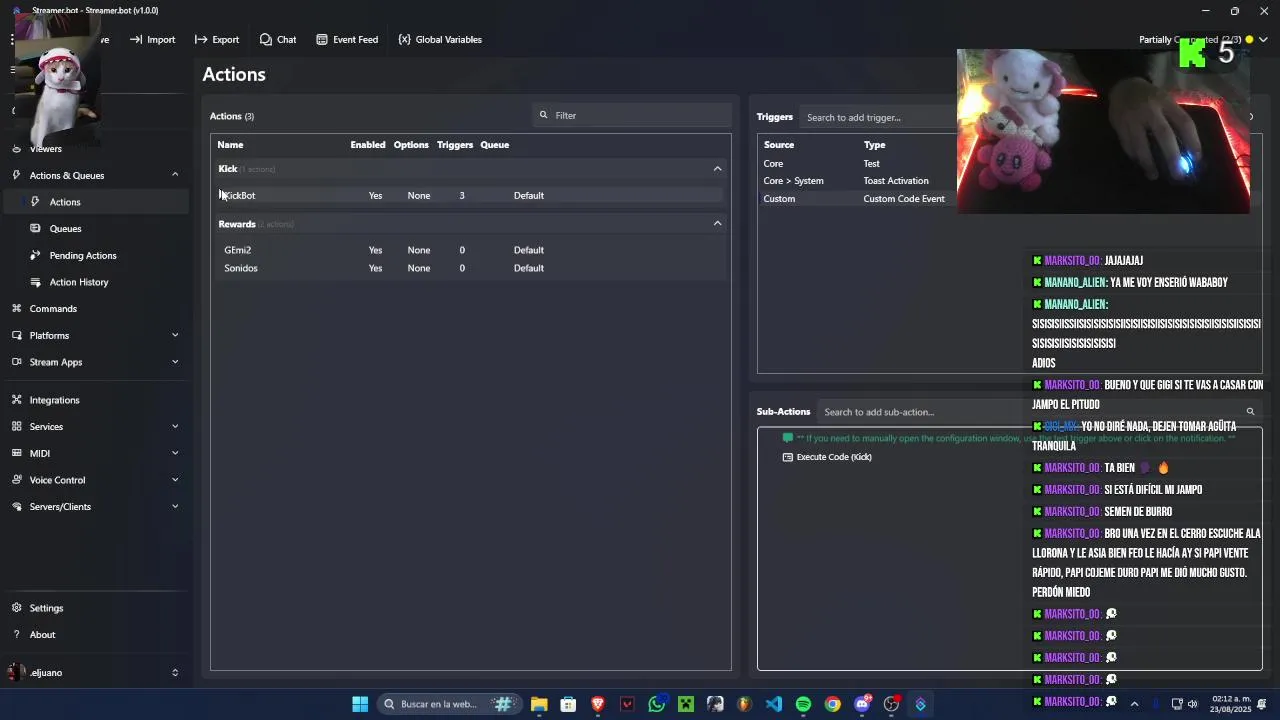Open the Export toolbar item
The height and width of the screenshot is (720, 1280).
click(217, 40)
